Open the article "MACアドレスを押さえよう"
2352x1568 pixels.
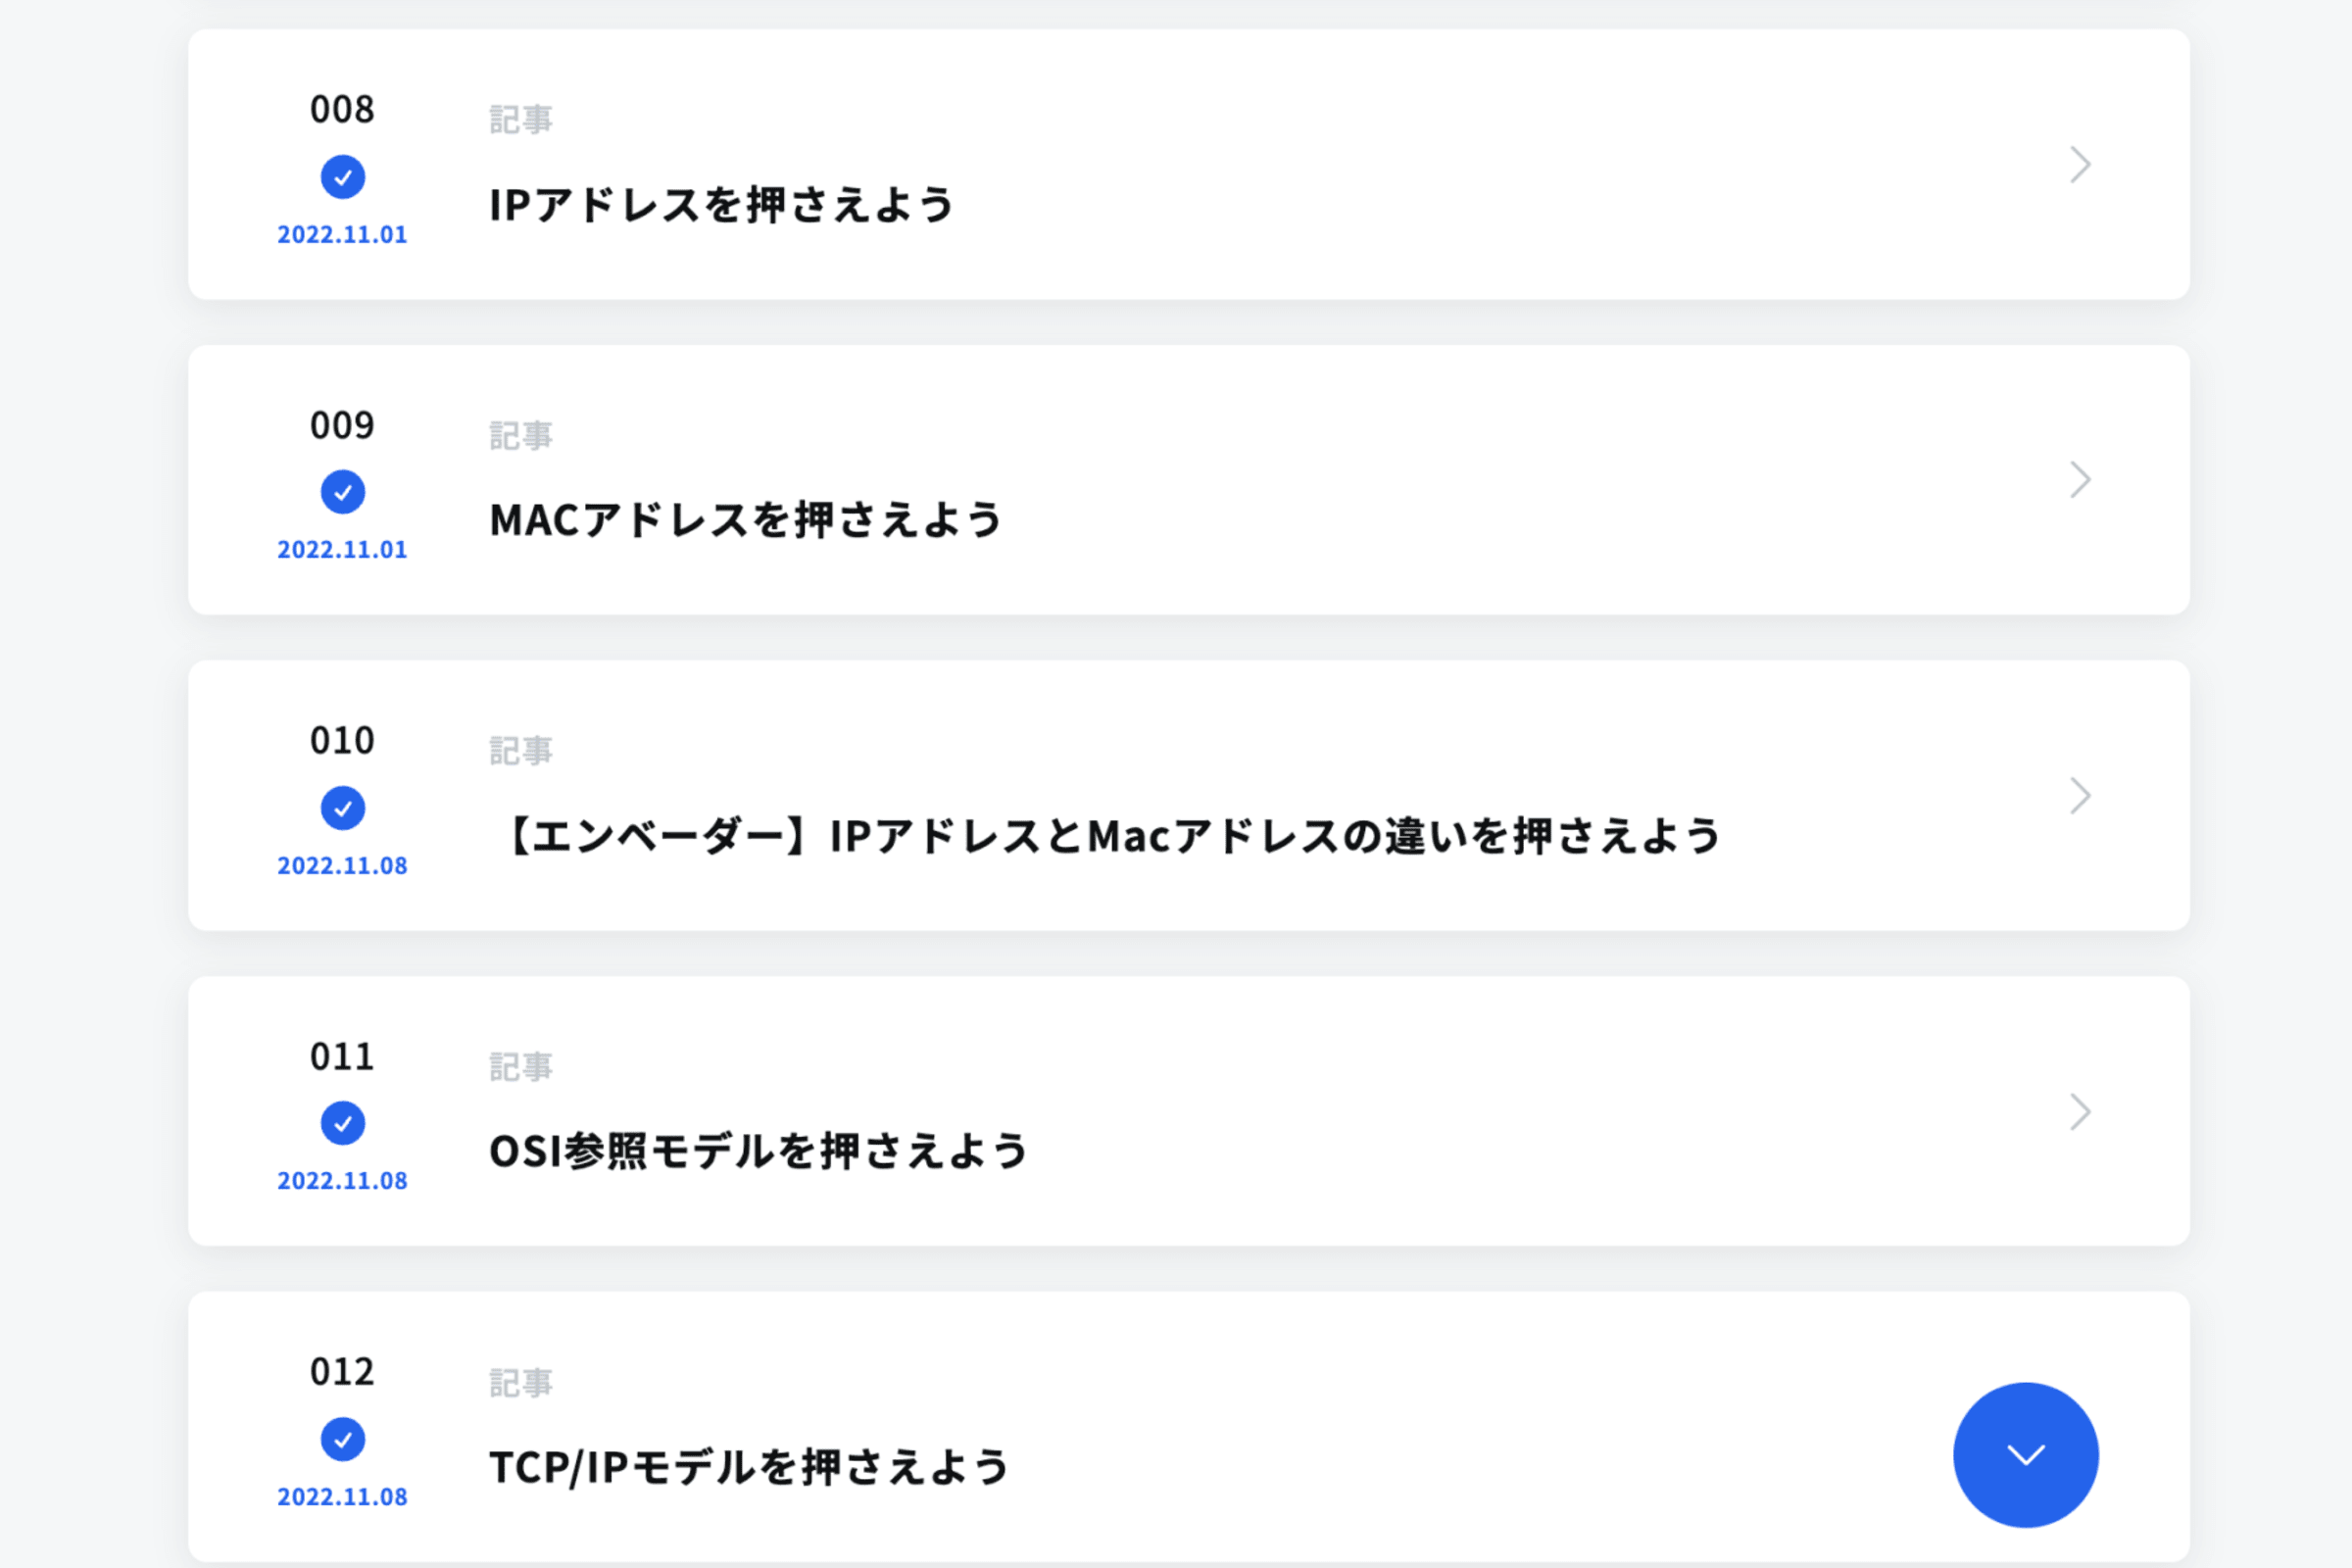pyautogui.click(x=745, y=520)
